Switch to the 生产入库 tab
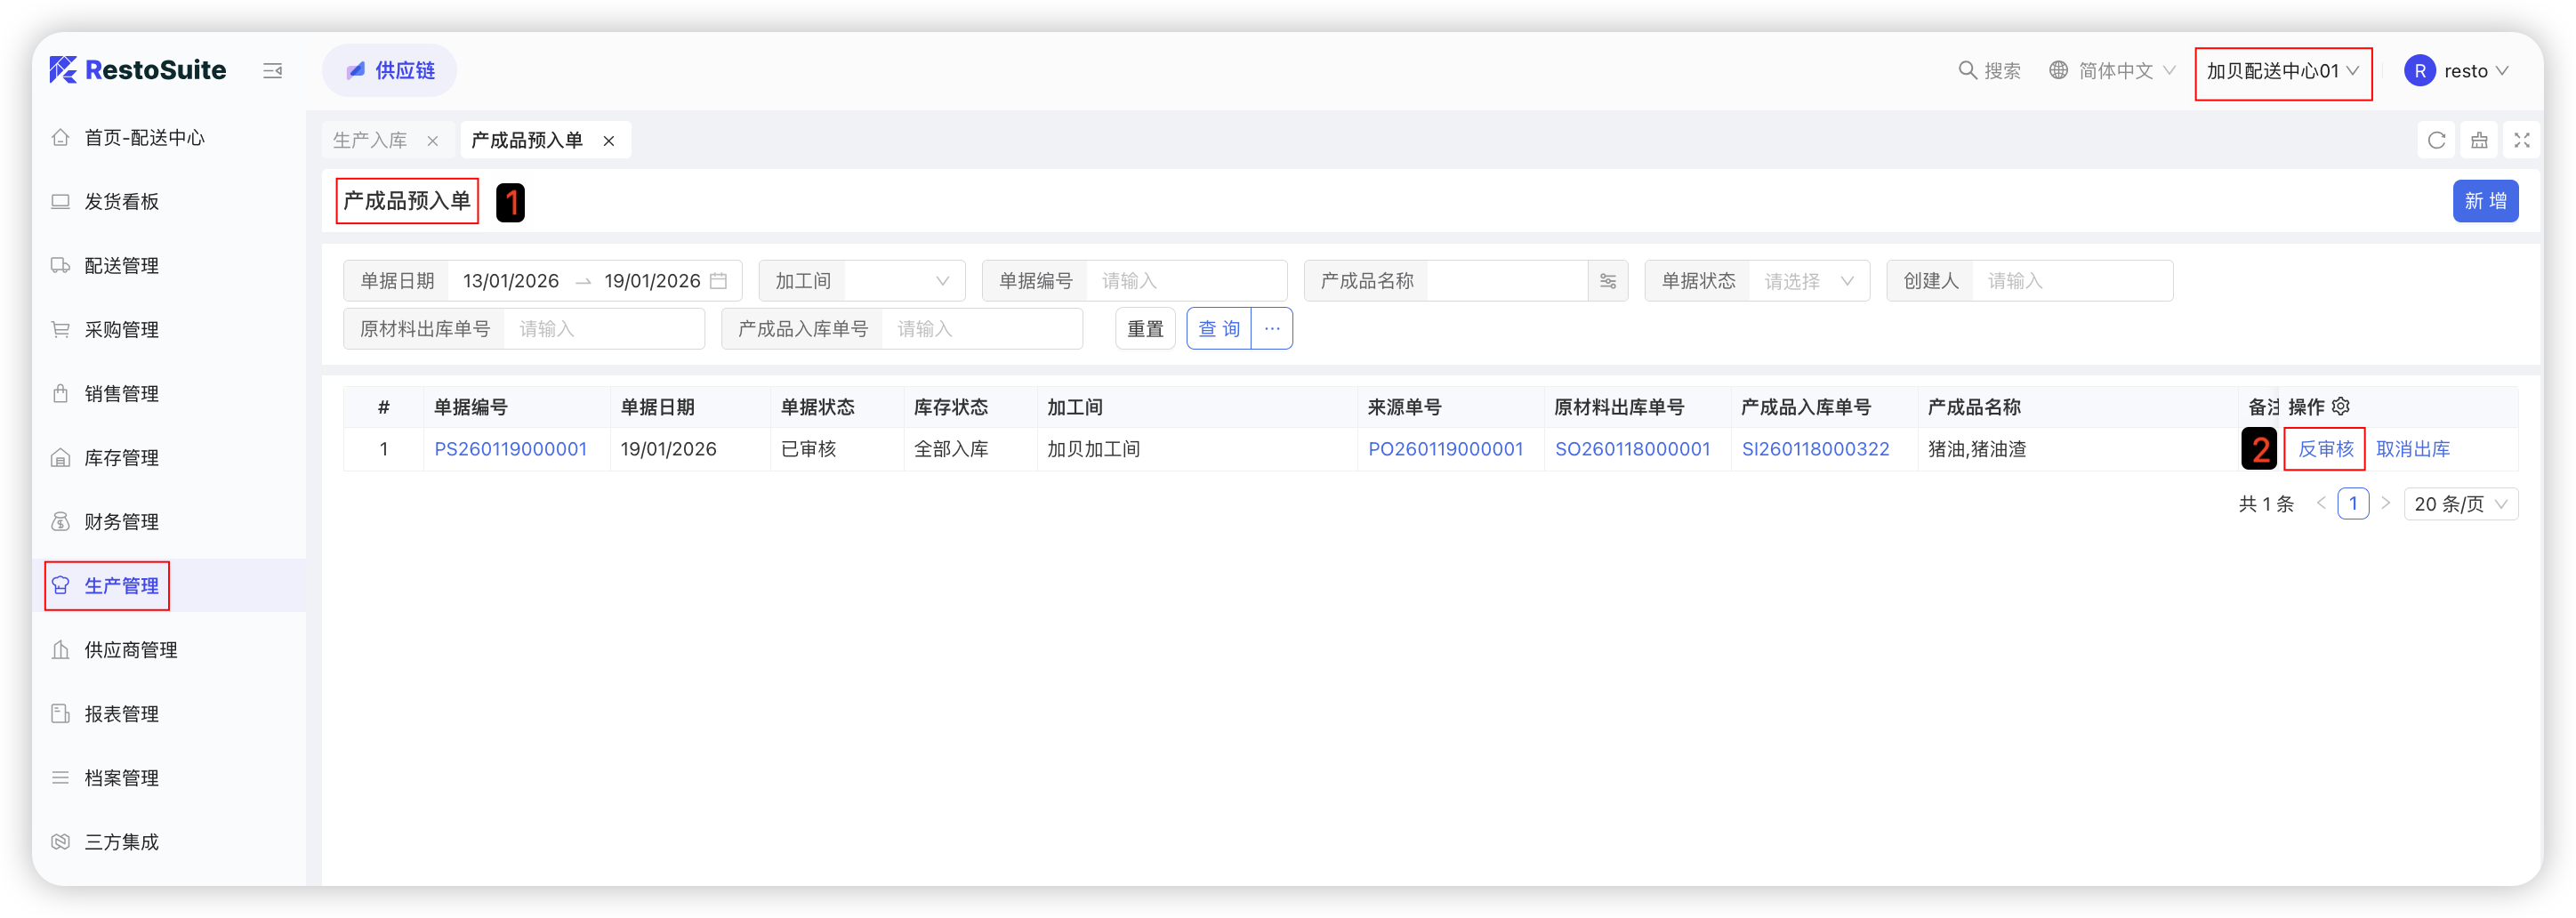This screenshot has height=918, width=2576. (370, 141)
